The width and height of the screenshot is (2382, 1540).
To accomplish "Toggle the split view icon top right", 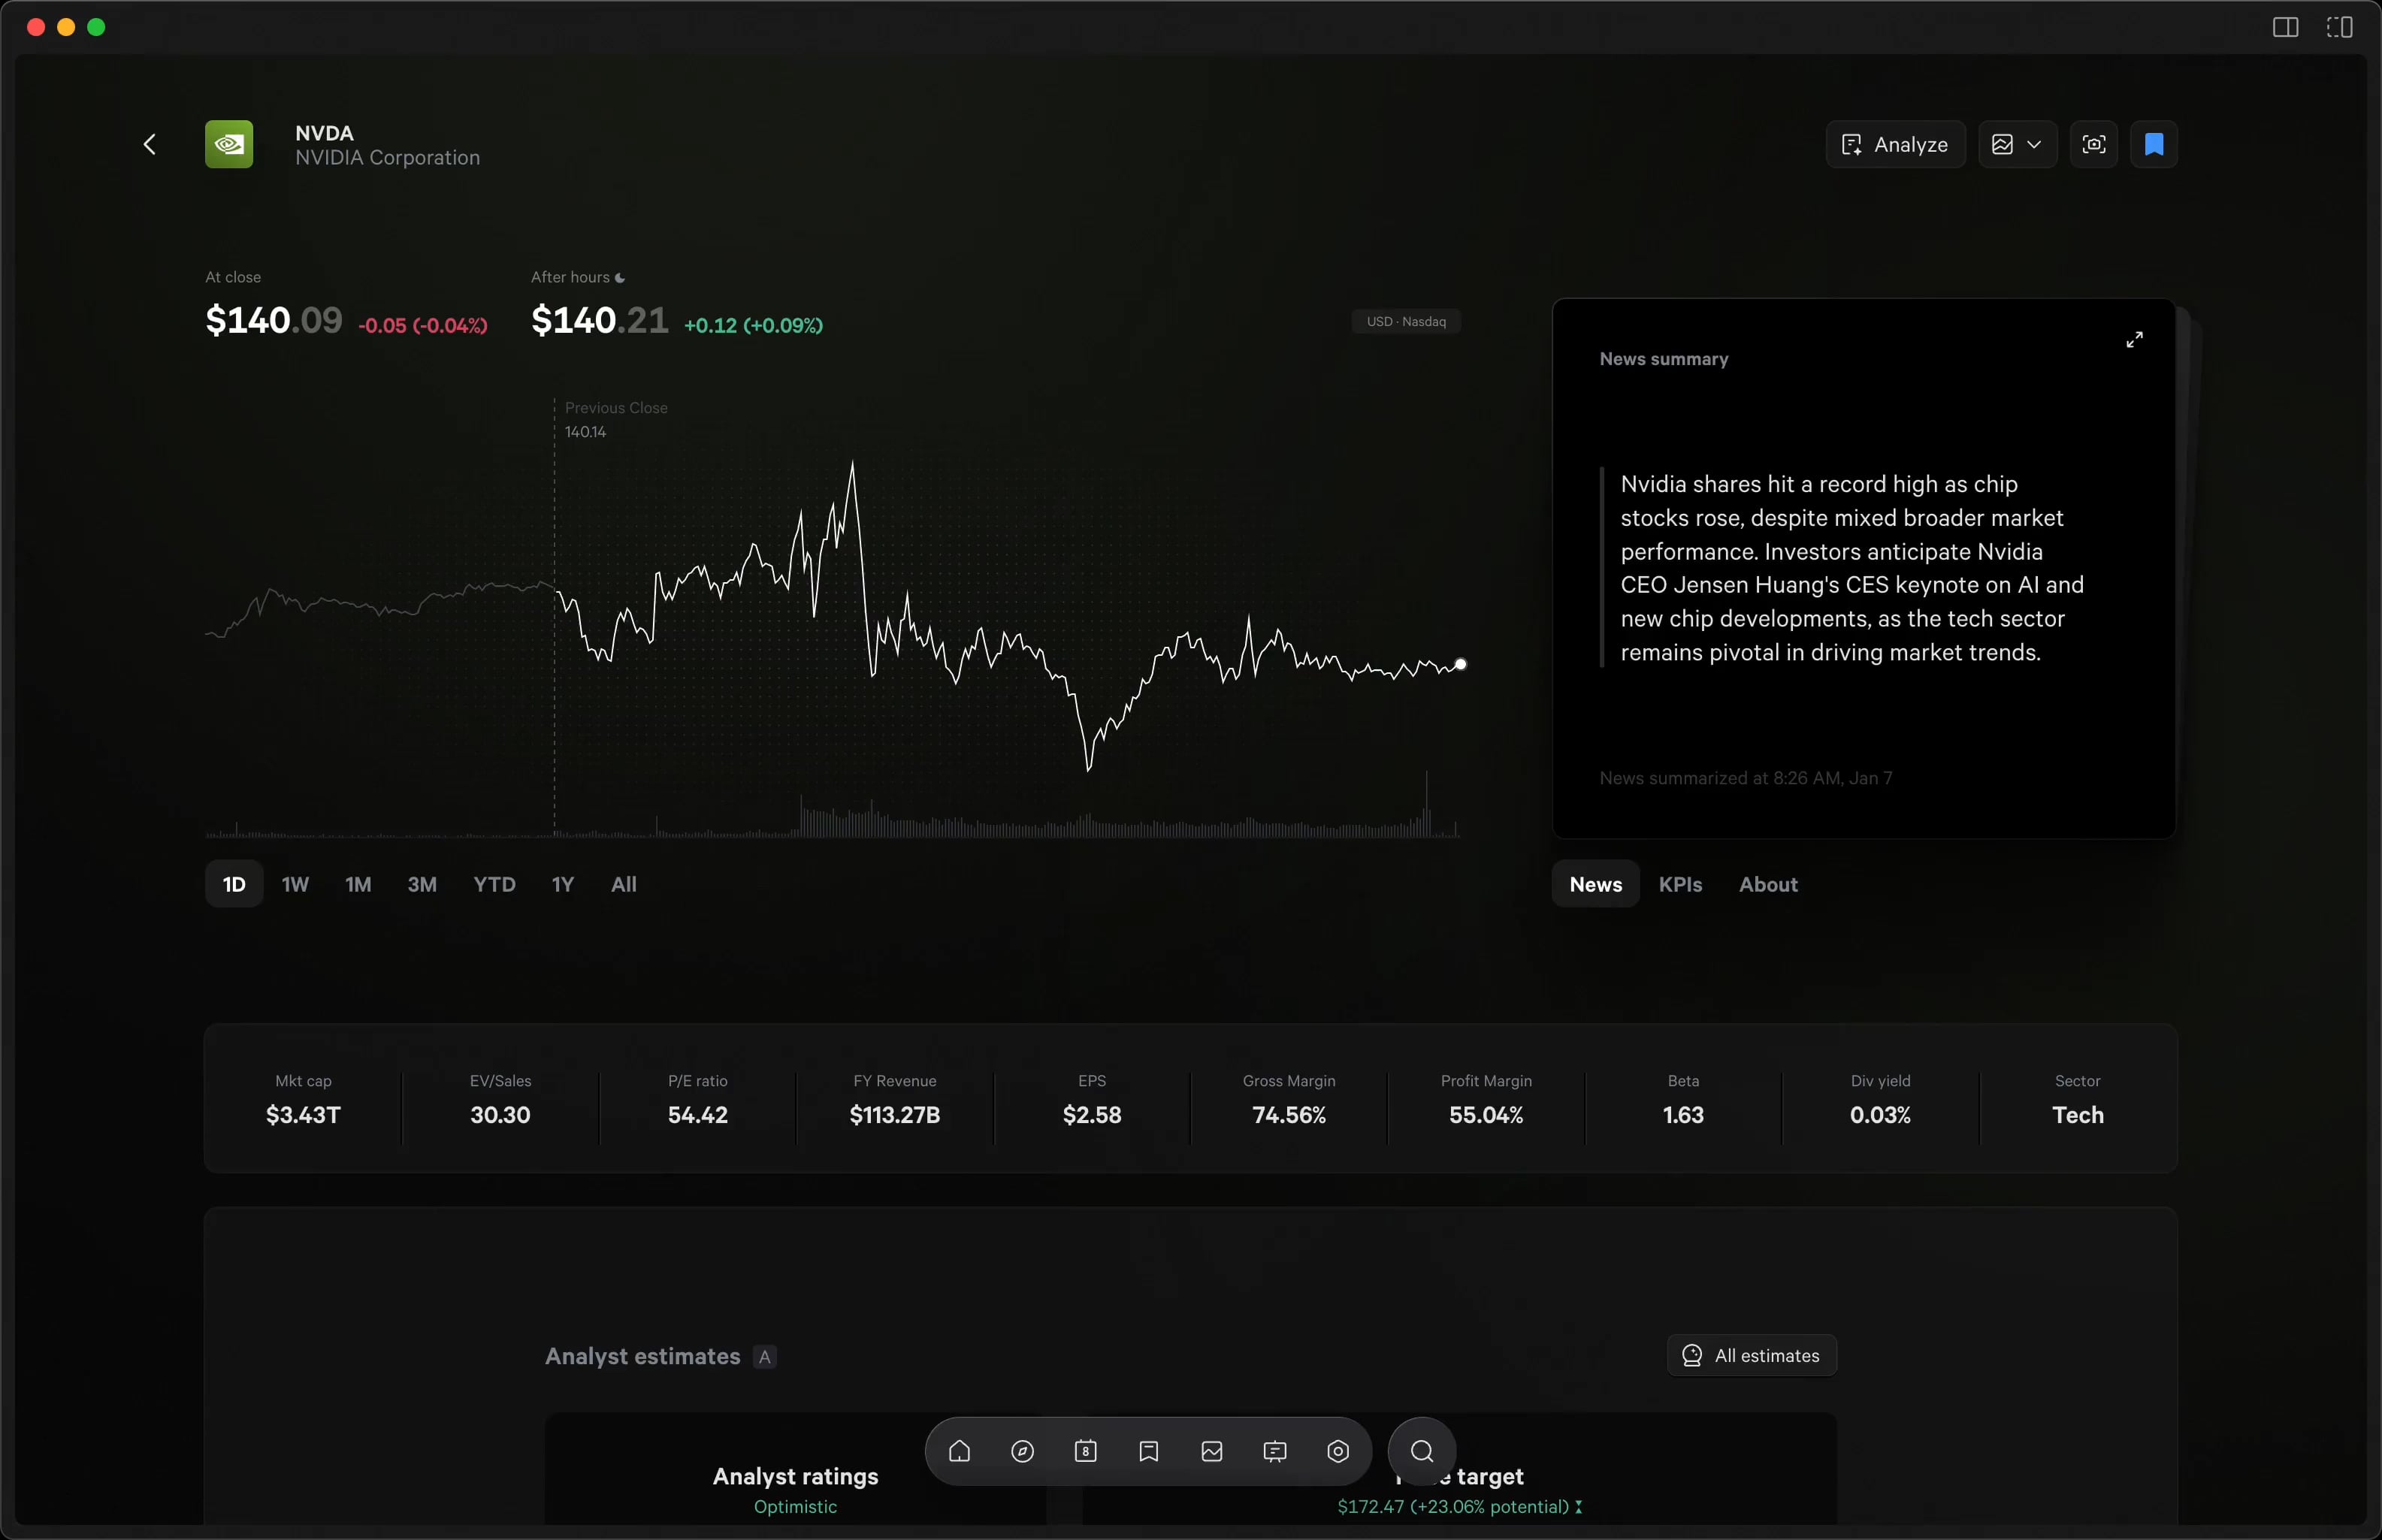I will pyautogui.click(x=2339, y=27).
